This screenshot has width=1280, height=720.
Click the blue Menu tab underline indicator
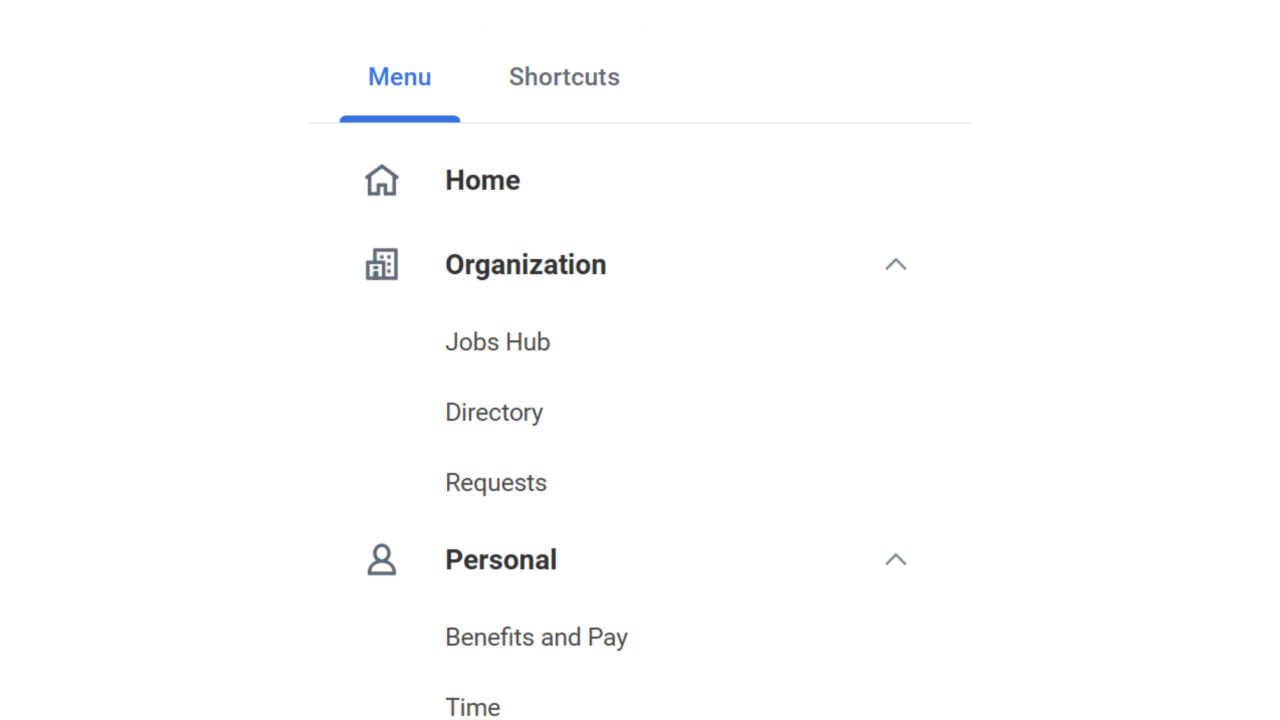tap(399, 120)
